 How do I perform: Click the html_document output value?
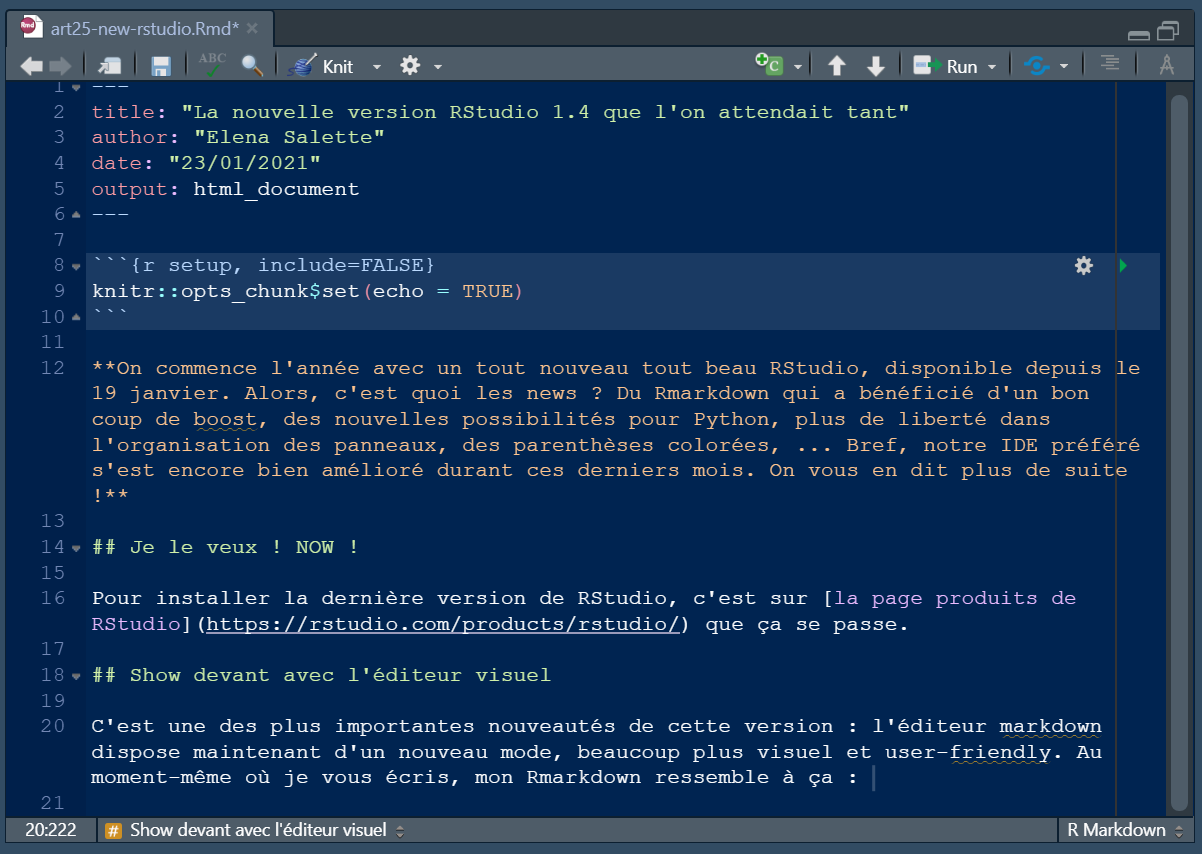tap(277, 189)
